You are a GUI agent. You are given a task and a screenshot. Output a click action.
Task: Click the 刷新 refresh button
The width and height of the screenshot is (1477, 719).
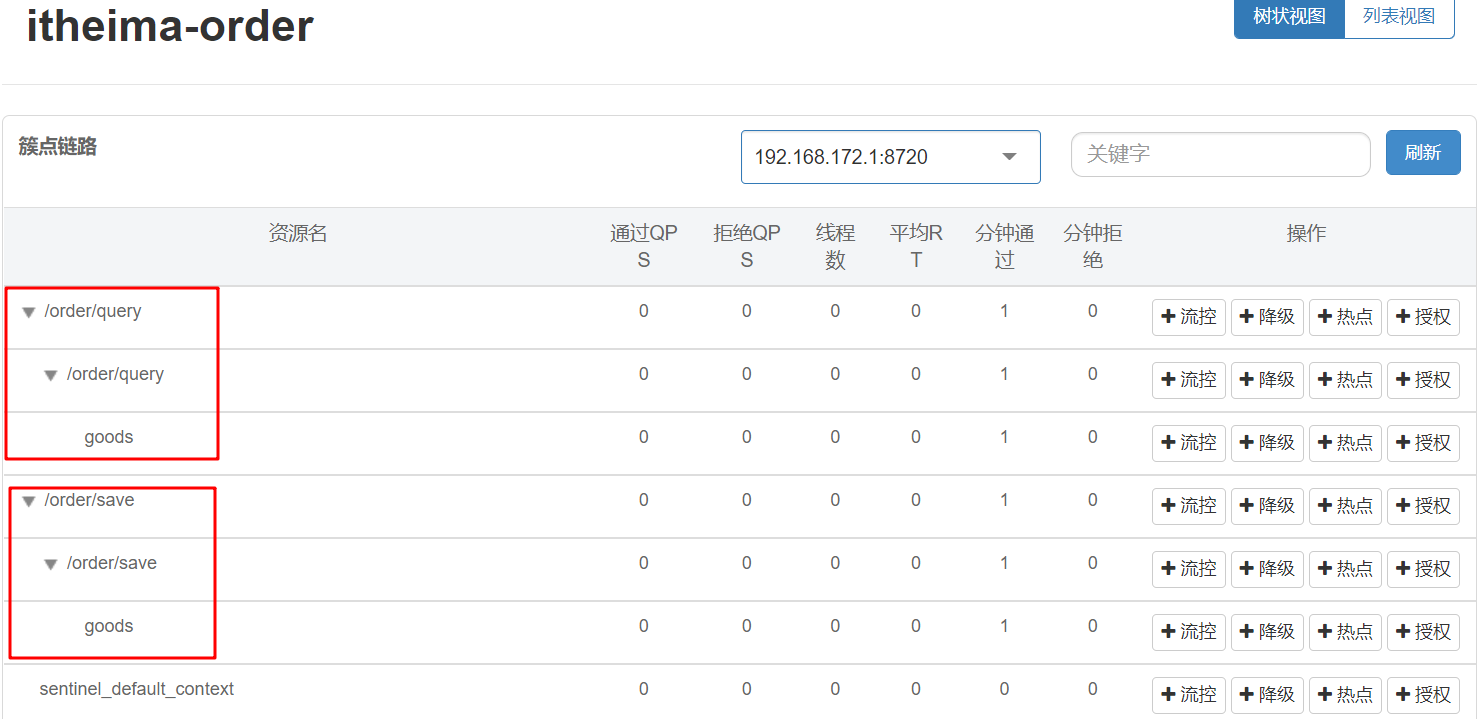(x=1422, y=153)
